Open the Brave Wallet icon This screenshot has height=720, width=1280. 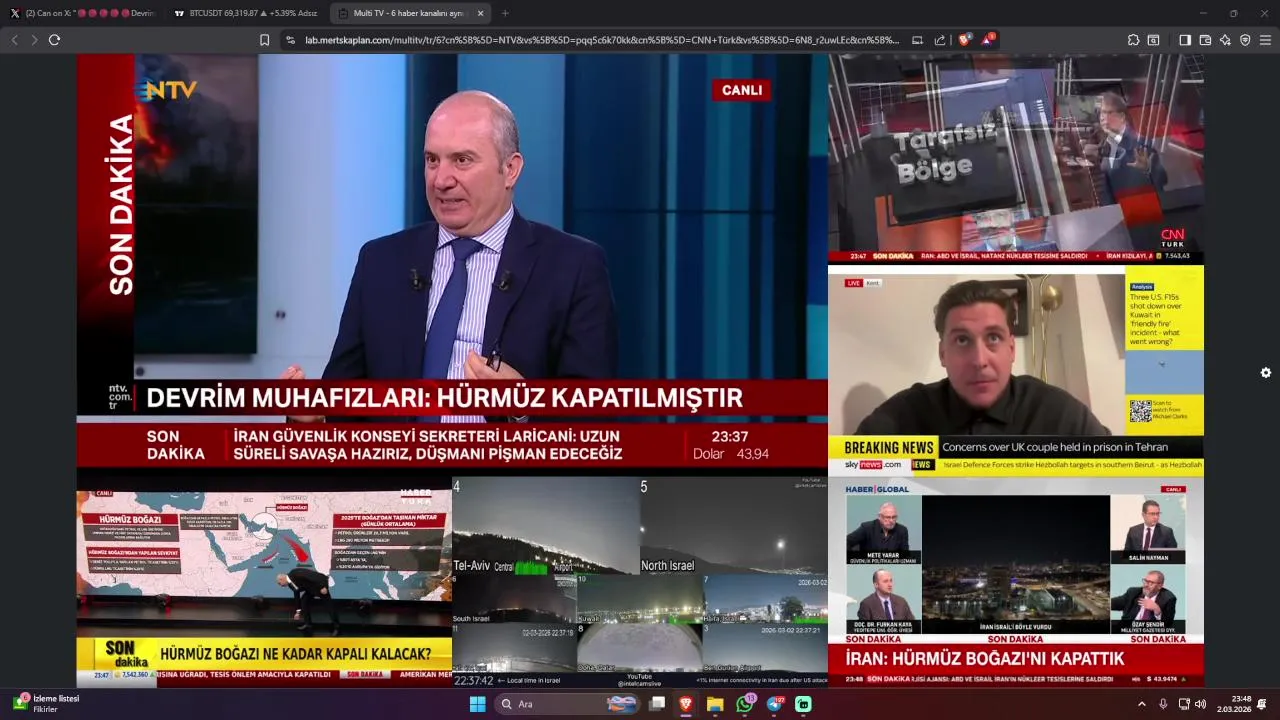1205,40
